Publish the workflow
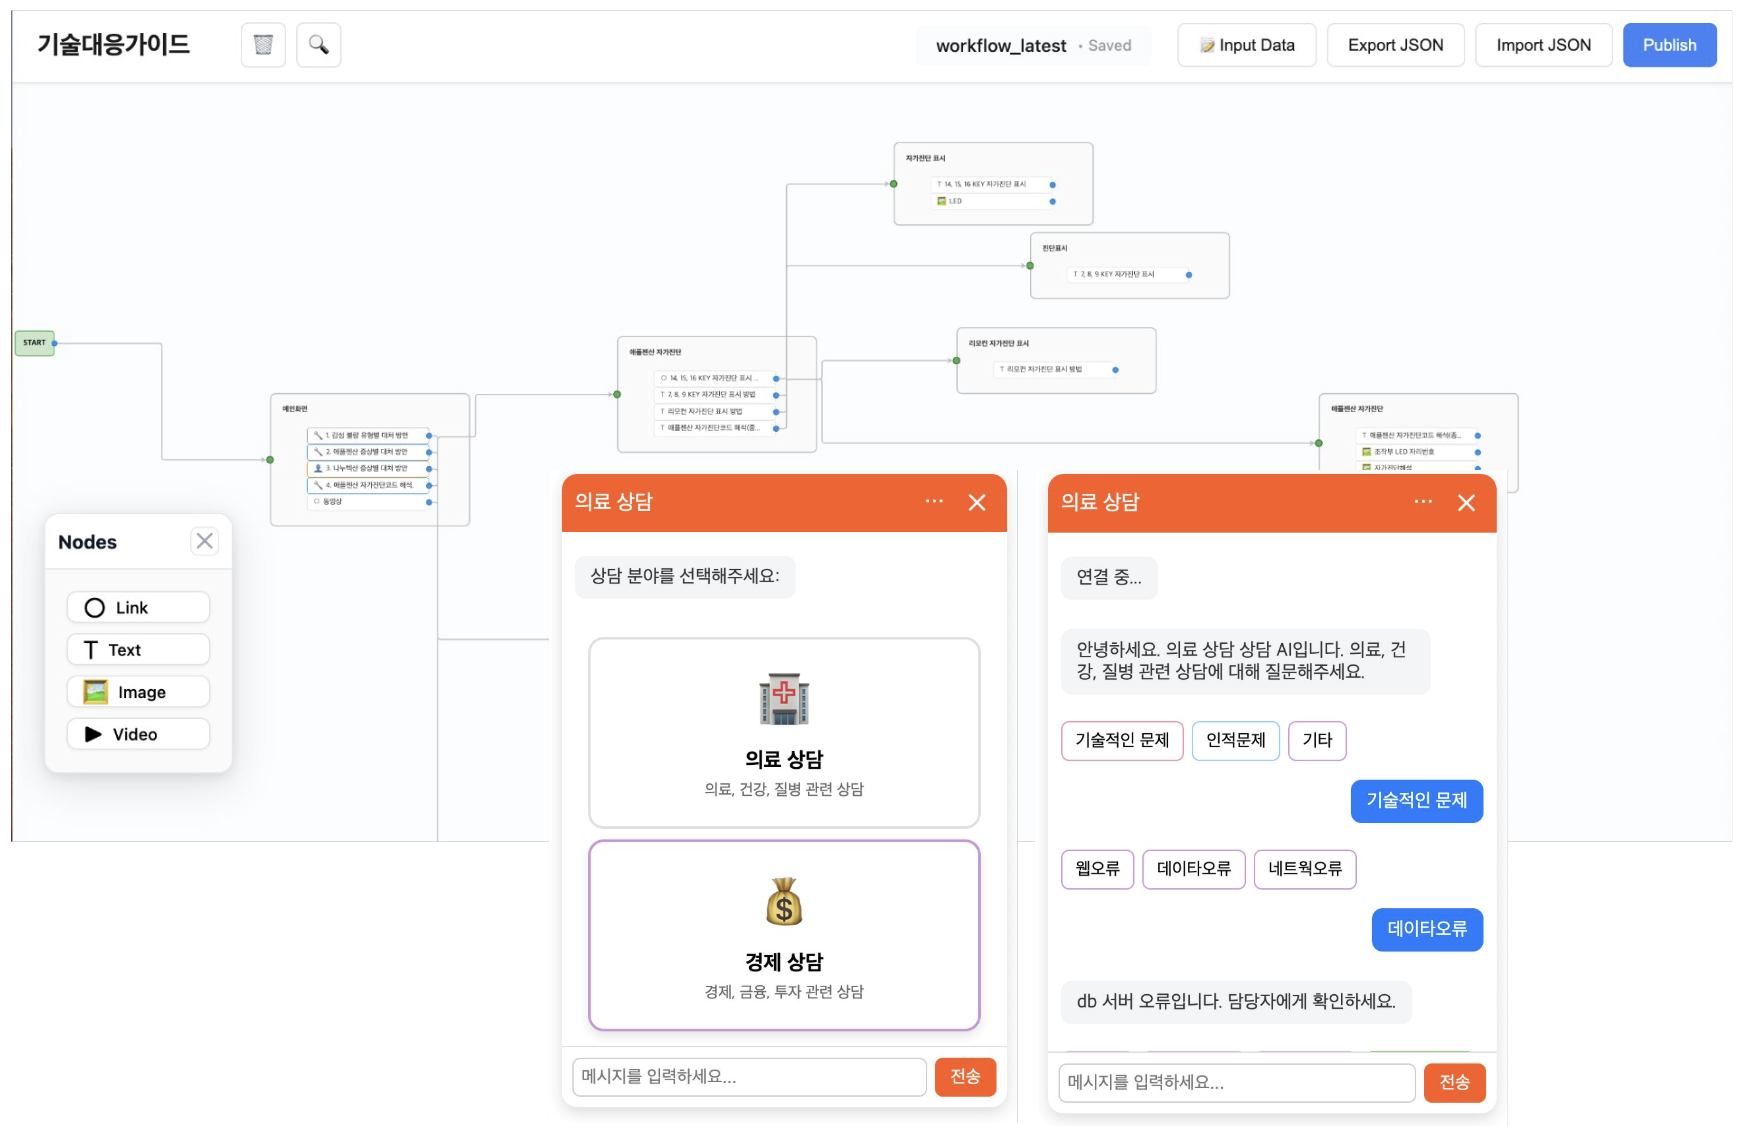 1669,45
